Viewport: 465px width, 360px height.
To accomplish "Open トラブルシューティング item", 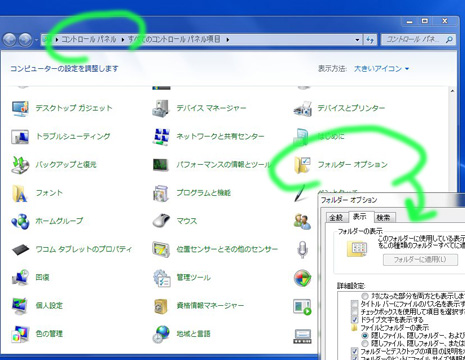I will 61,136.
